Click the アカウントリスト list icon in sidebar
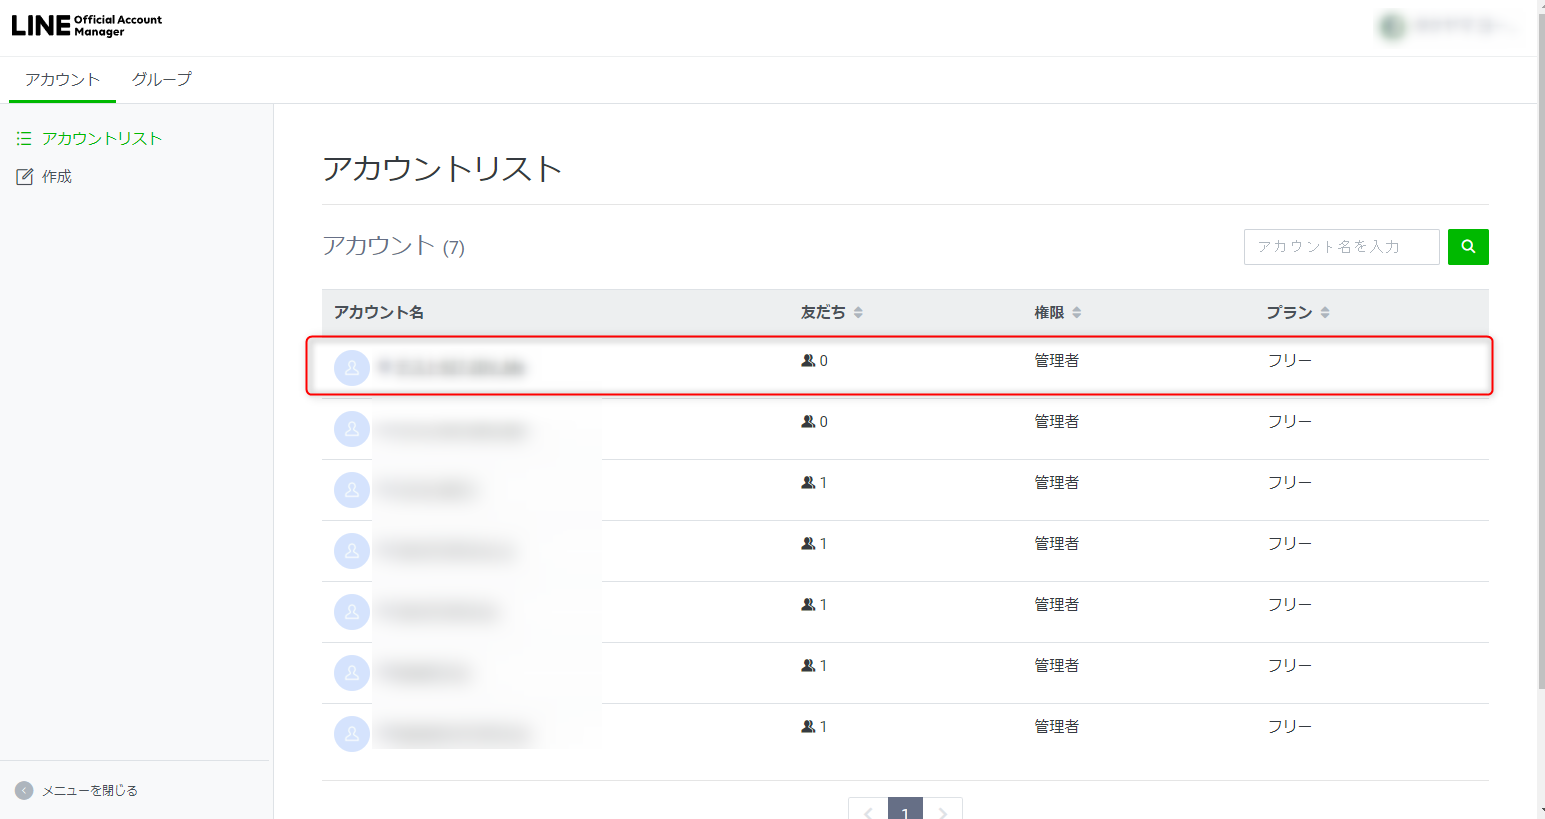The height and width of the screenshot is (819, 1545). (24, 139)
